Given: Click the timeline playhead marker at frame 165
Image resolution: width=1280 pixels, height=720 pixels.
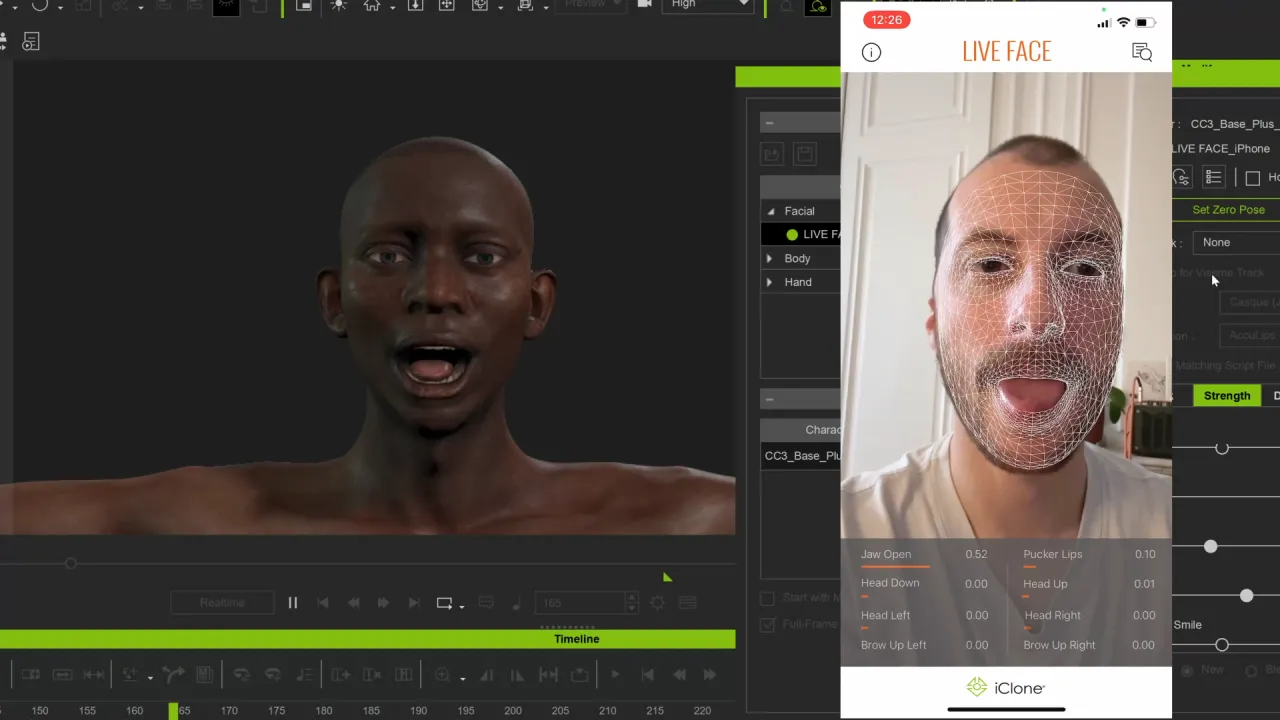Looking at the screenshot, I should click(173, 710).
